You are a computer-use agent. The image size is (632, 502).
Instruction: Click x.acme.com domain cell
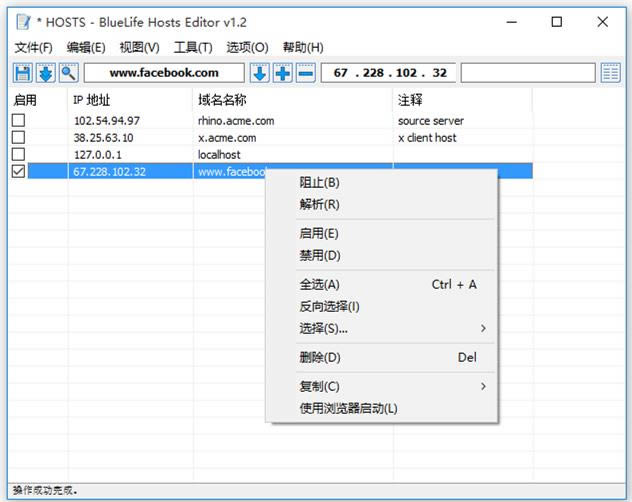coord(227,137)
